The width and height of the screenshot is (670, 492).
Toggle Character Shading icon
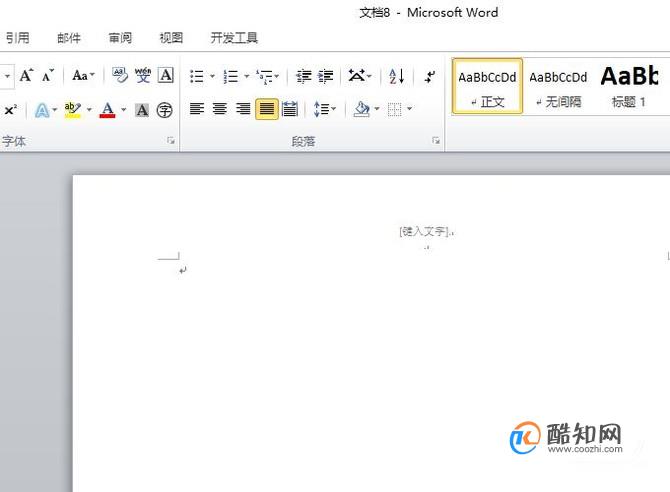pyautogui.click(x=142, y=110)
